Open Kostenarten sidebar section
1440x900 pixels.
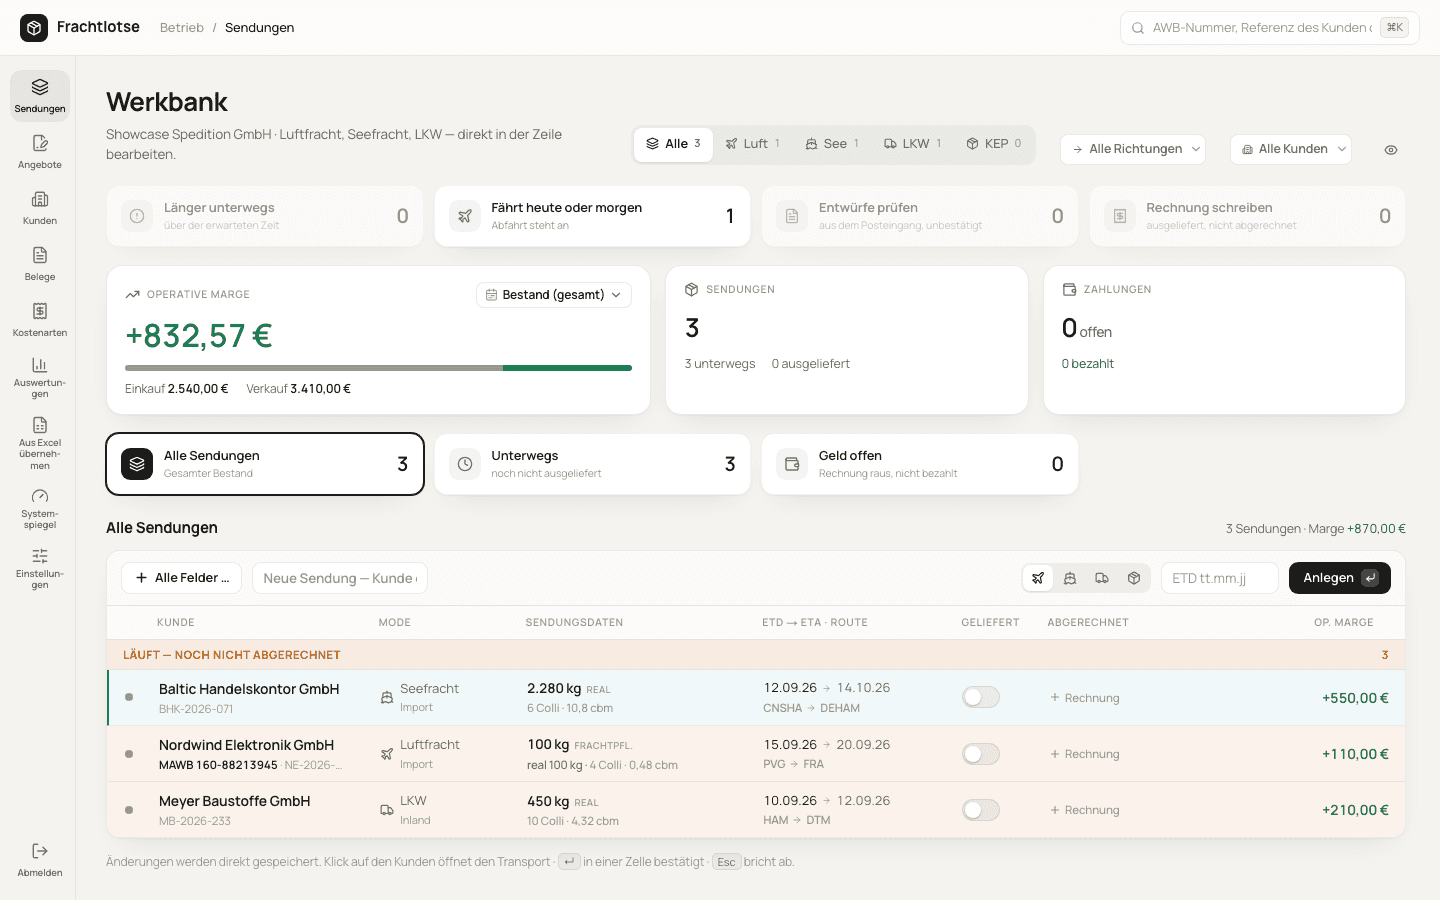pos(40,320)
